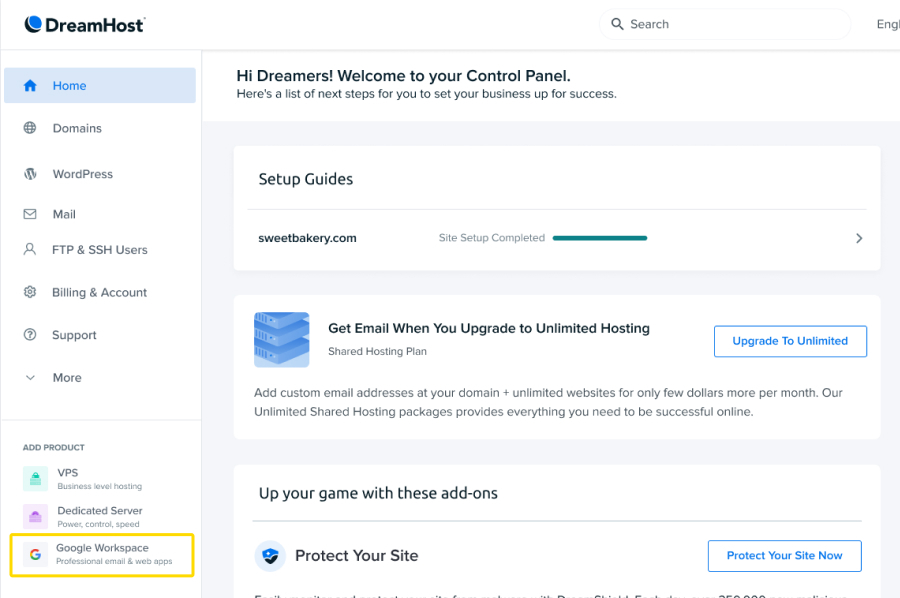Expand the sweetbakery.com setup guide chevron
This screenshot has height=598, width=900.
coord(859,239)
